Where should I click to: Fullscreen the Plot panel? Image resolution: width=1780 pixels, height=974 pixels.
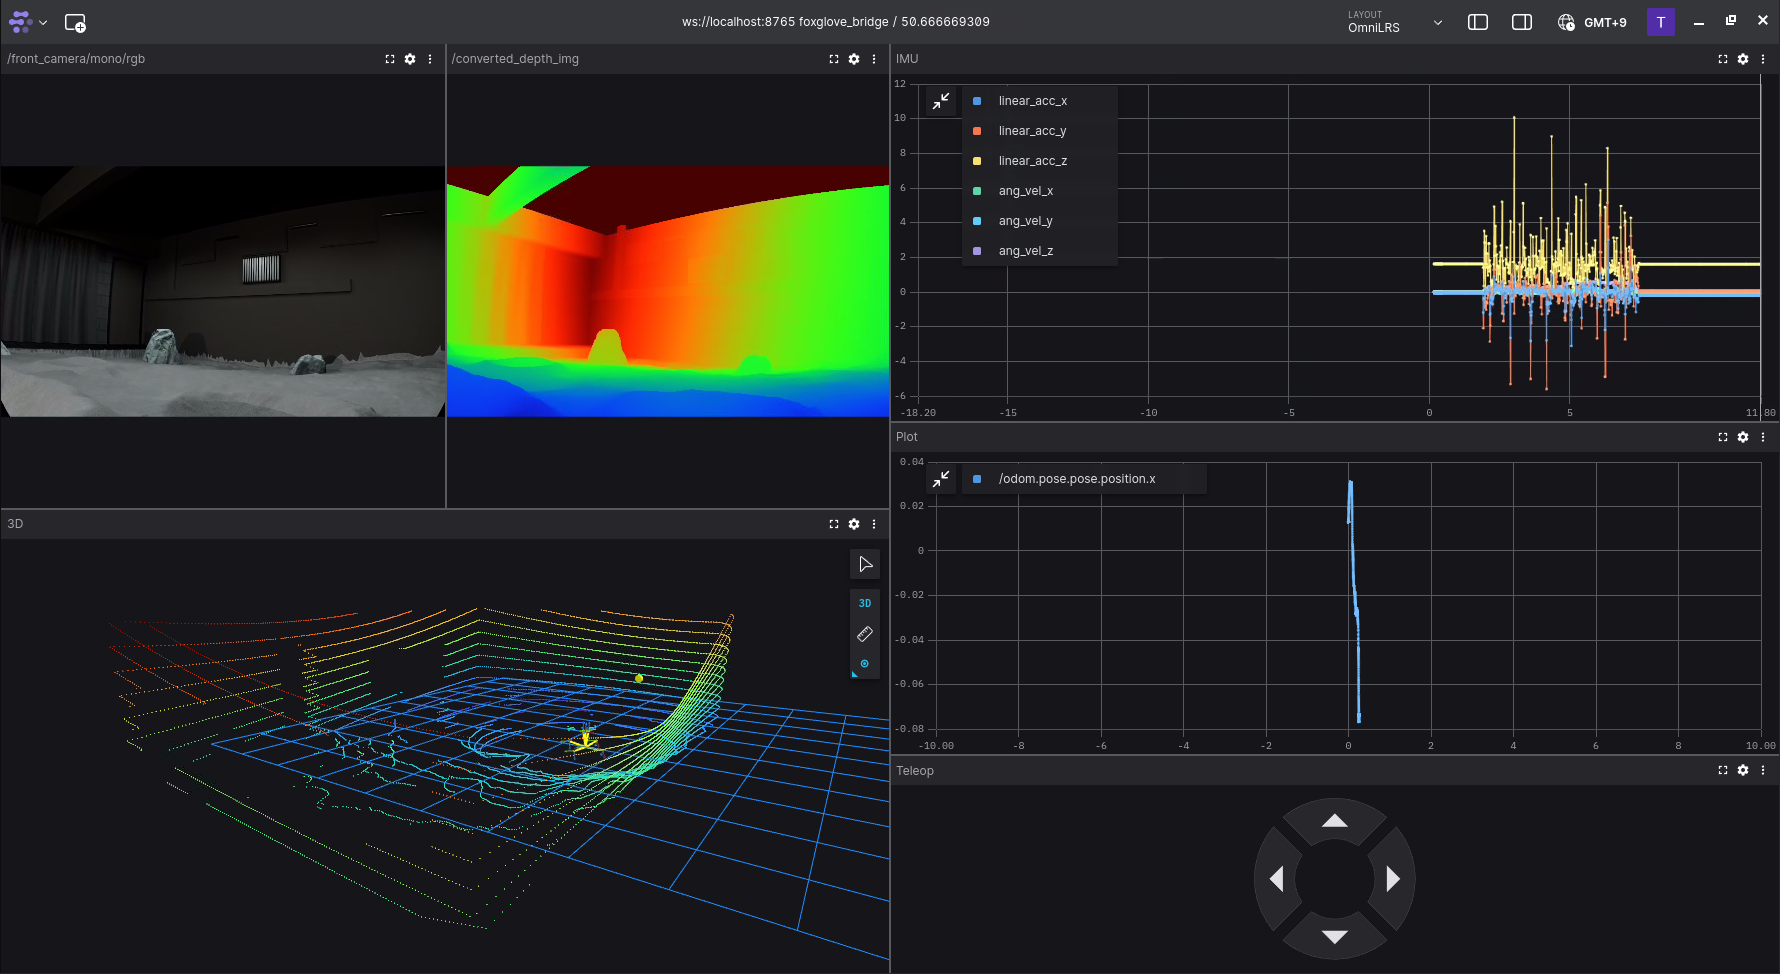coord(1723,437)
